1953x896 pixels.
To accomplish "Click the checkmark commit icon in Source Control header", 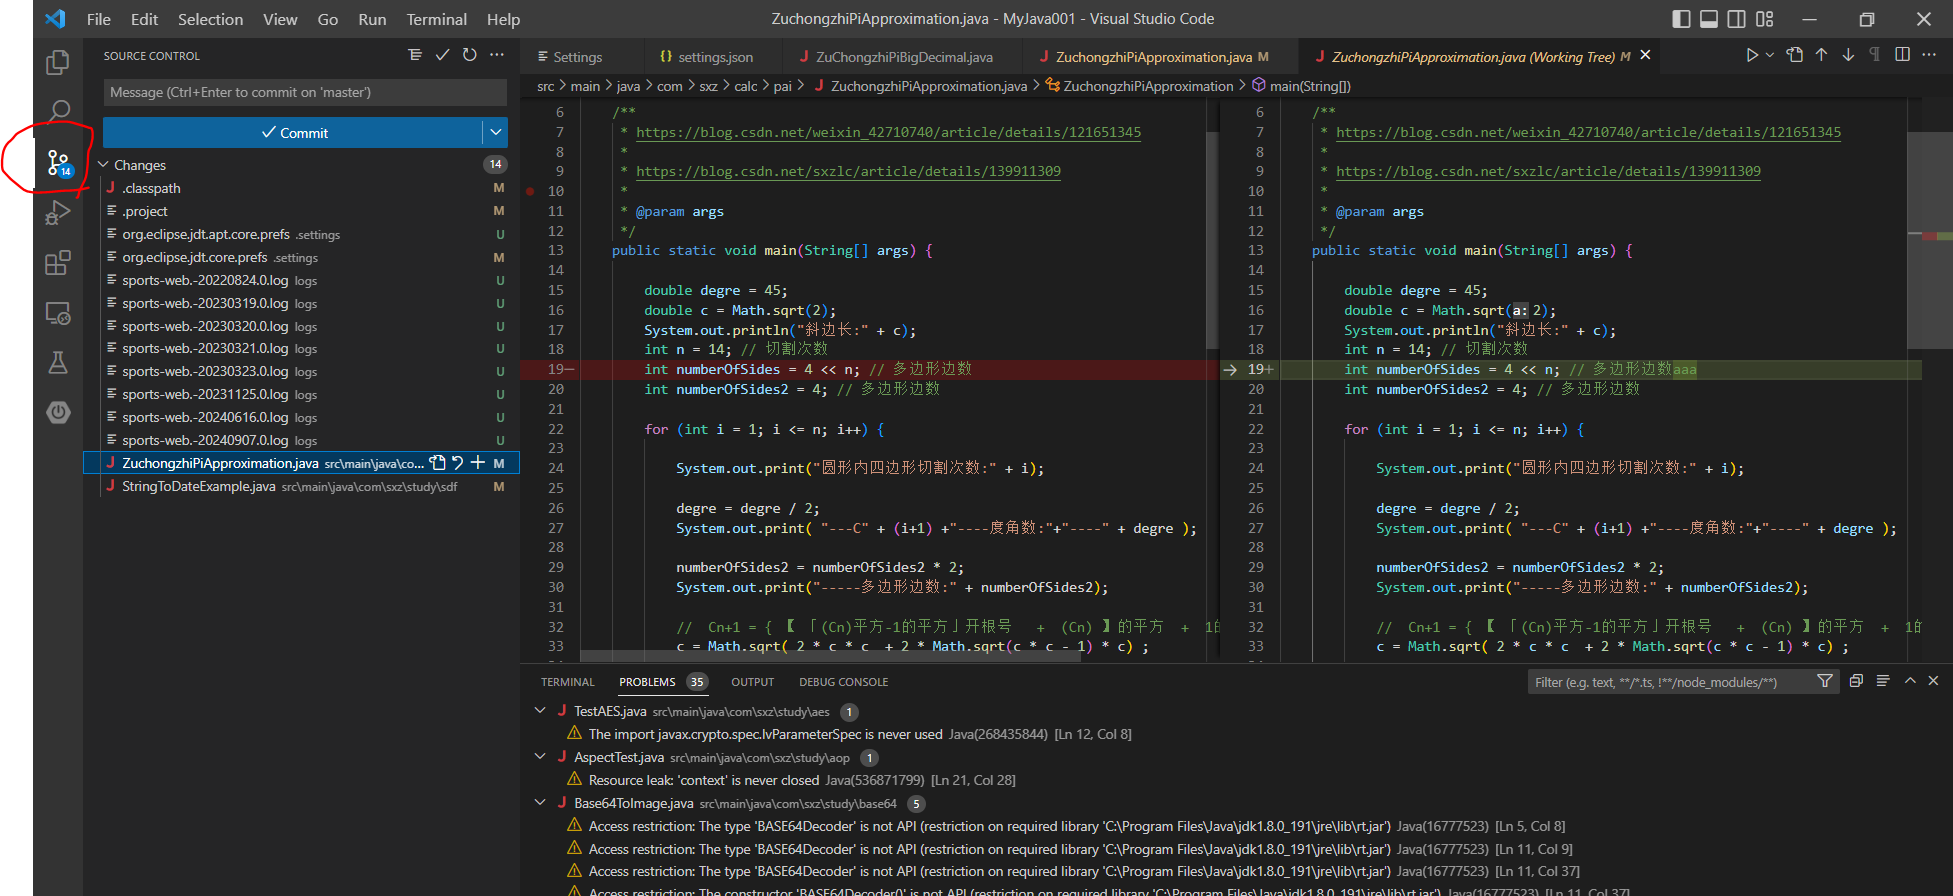I will tap(442, 55).
